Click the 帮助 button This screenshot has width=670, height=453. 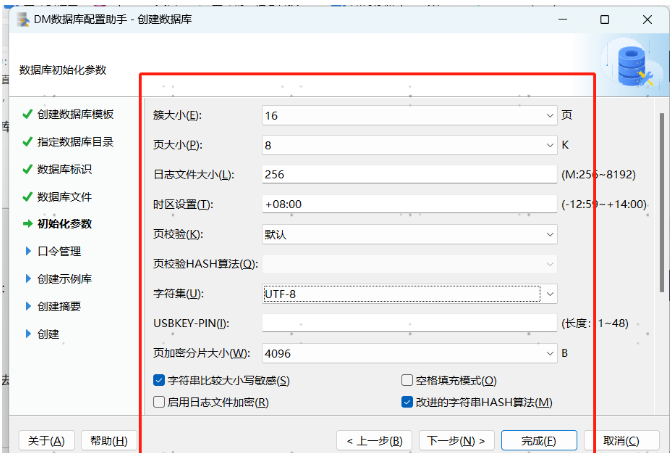coord(109,441)
